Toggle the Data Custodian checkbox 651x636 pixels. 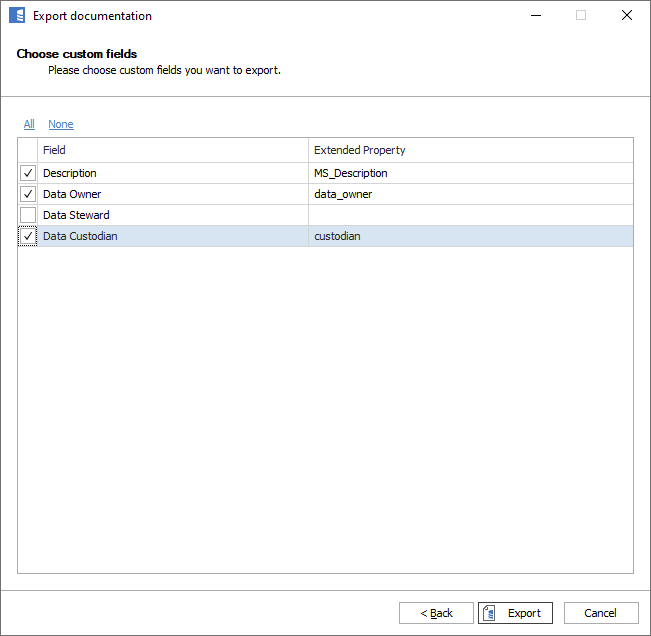click(x=28, y=236)
